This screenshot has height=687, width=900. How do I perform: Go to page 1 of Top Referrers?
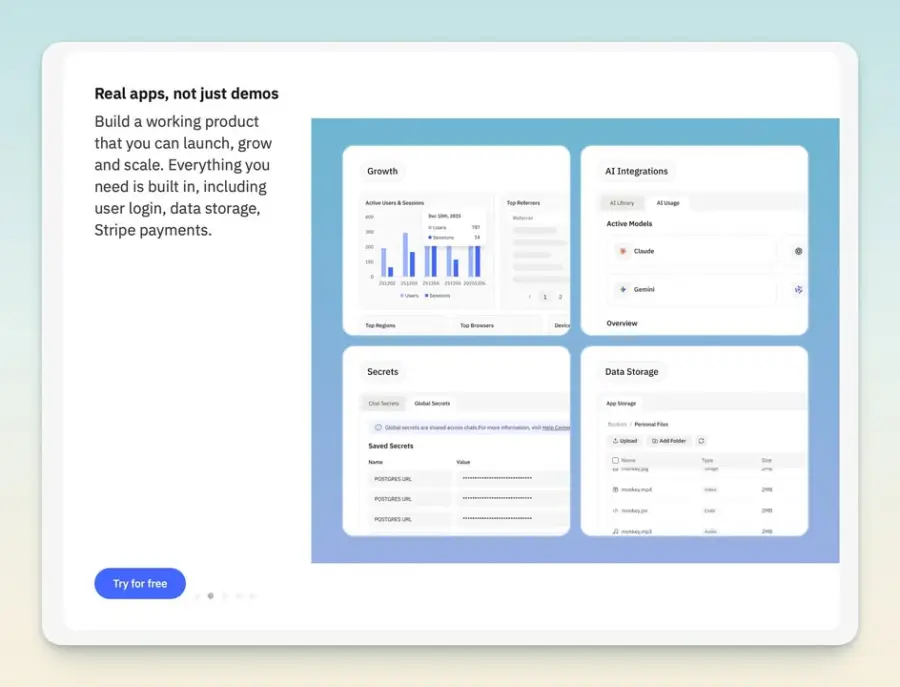(545, 297)
